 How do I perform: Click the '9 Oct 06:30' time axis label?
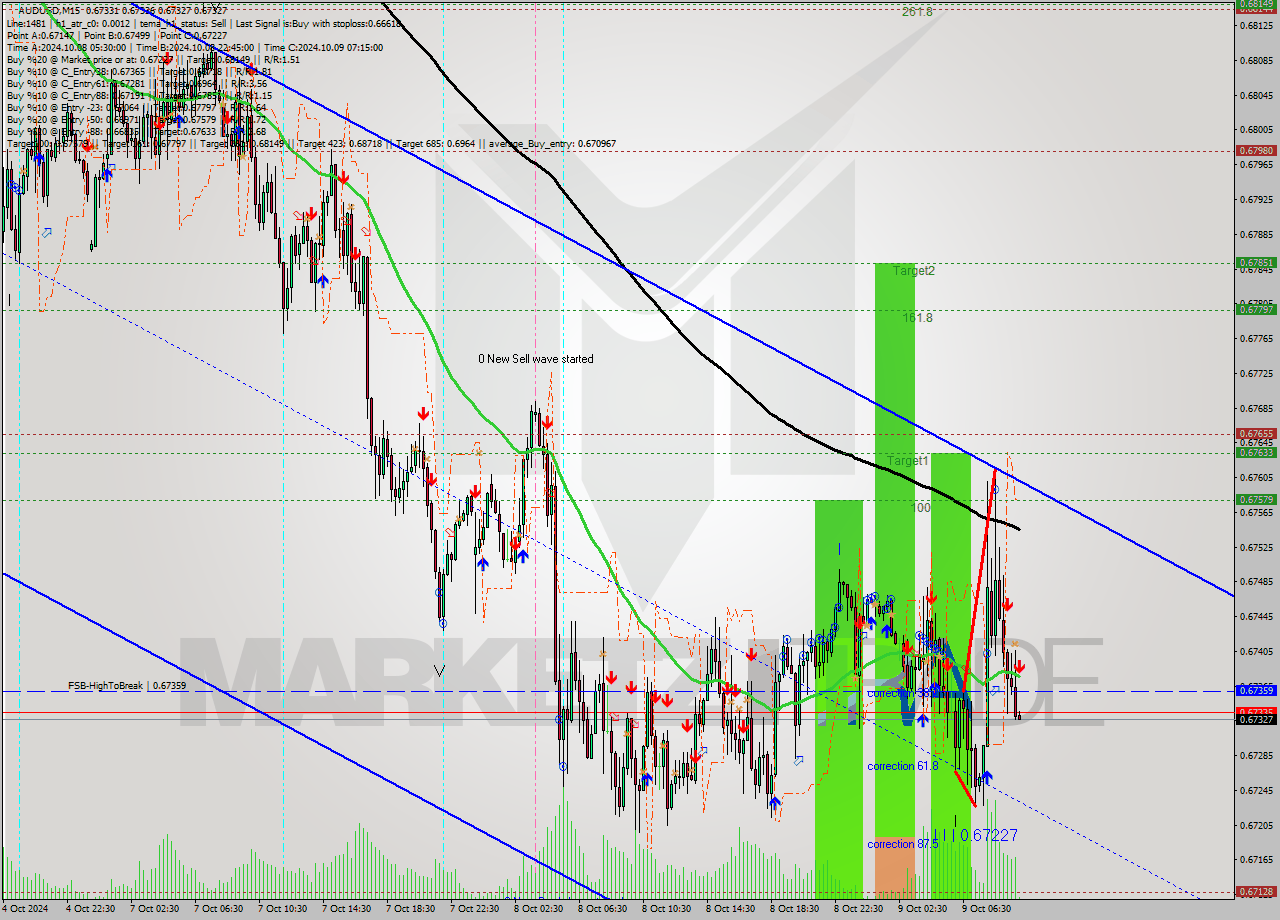pos(986,909)
